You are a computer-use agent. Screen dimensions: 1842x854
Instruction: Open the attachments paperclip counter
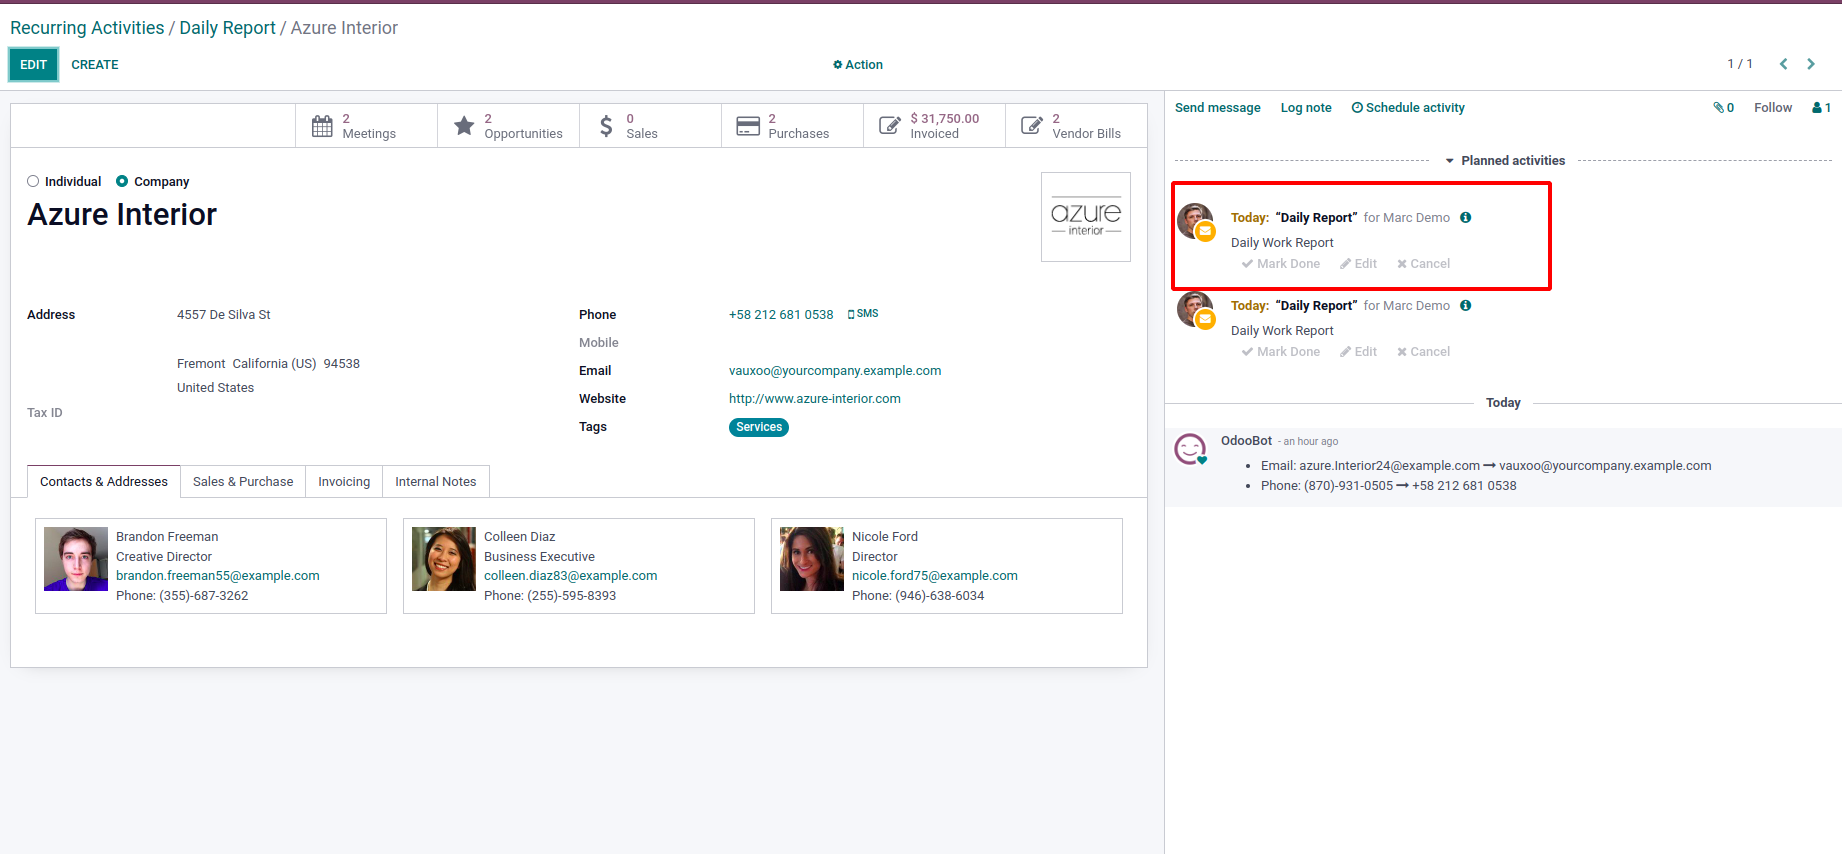click(1724, 108)
